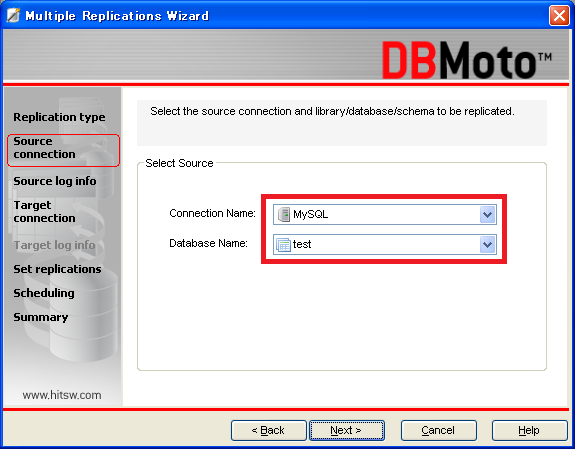575x449 pixels.
Task: Open the MySQL connection combo box
Action: [x=385, y=215]
